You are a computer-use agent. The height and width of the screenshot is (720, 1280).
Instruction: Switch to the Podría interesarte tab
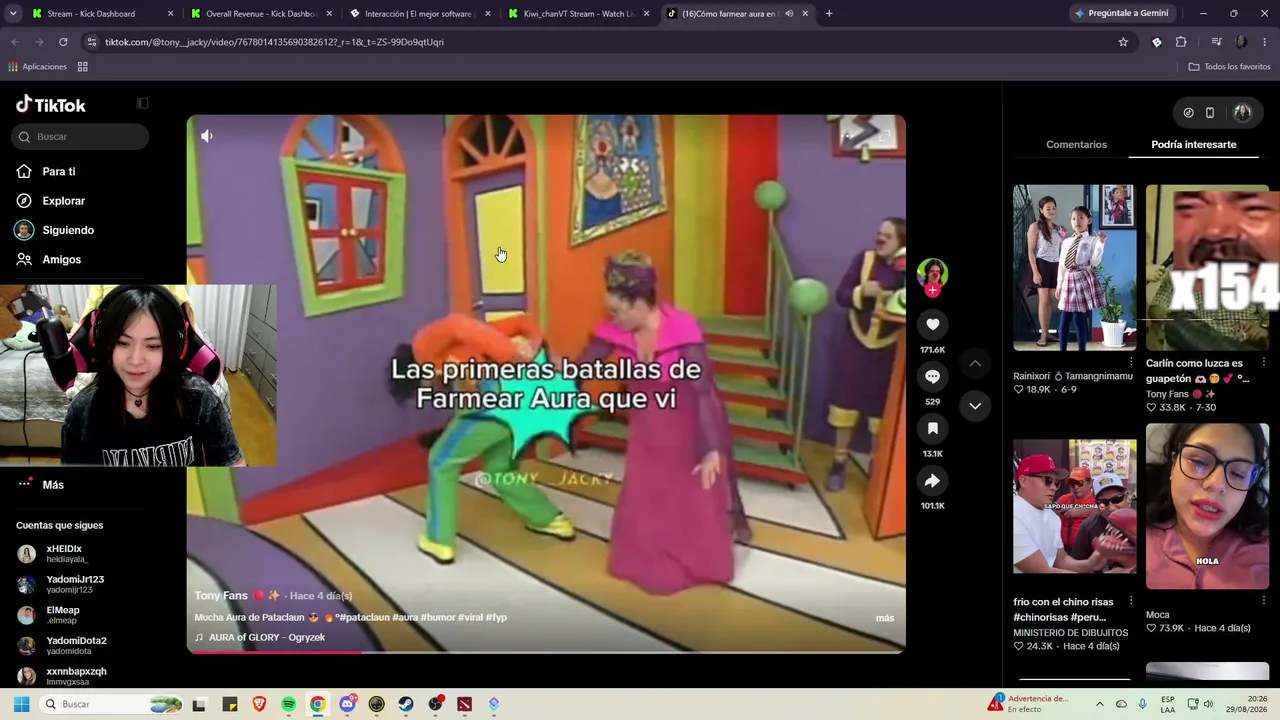click(x=1193, y=145)
